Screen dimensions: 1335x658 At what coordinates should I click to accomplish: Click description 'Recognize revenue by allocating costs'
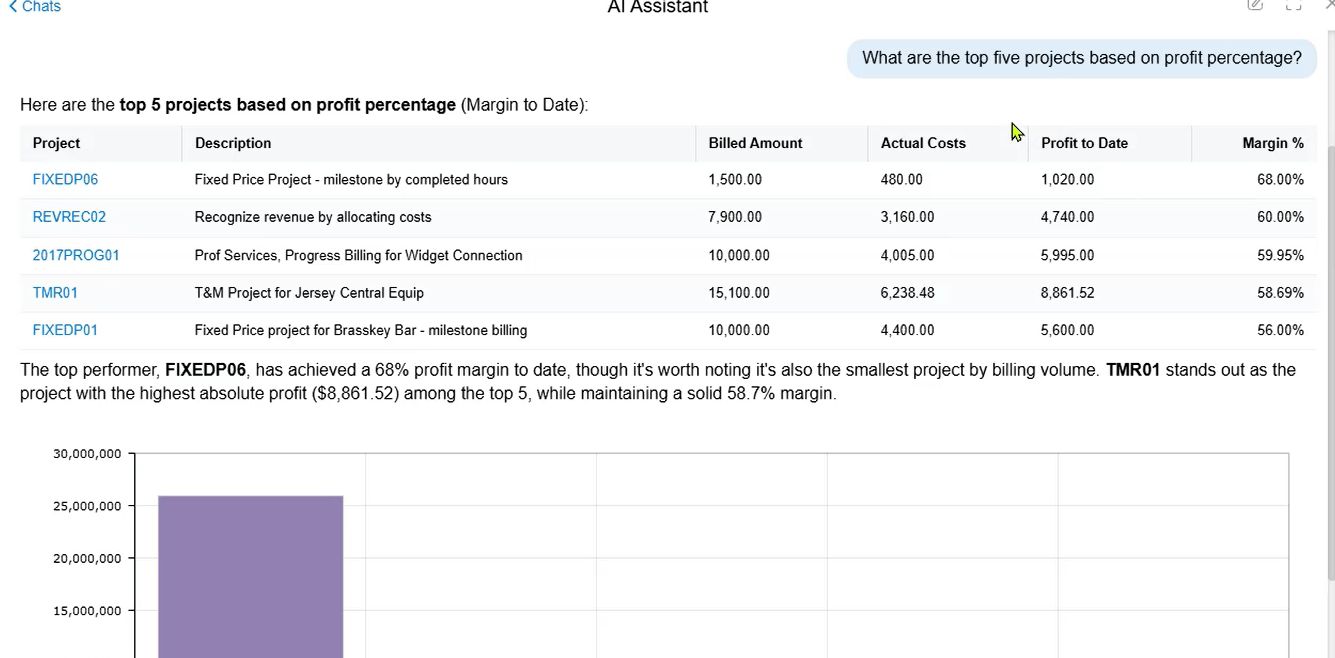tap(313, 217)
